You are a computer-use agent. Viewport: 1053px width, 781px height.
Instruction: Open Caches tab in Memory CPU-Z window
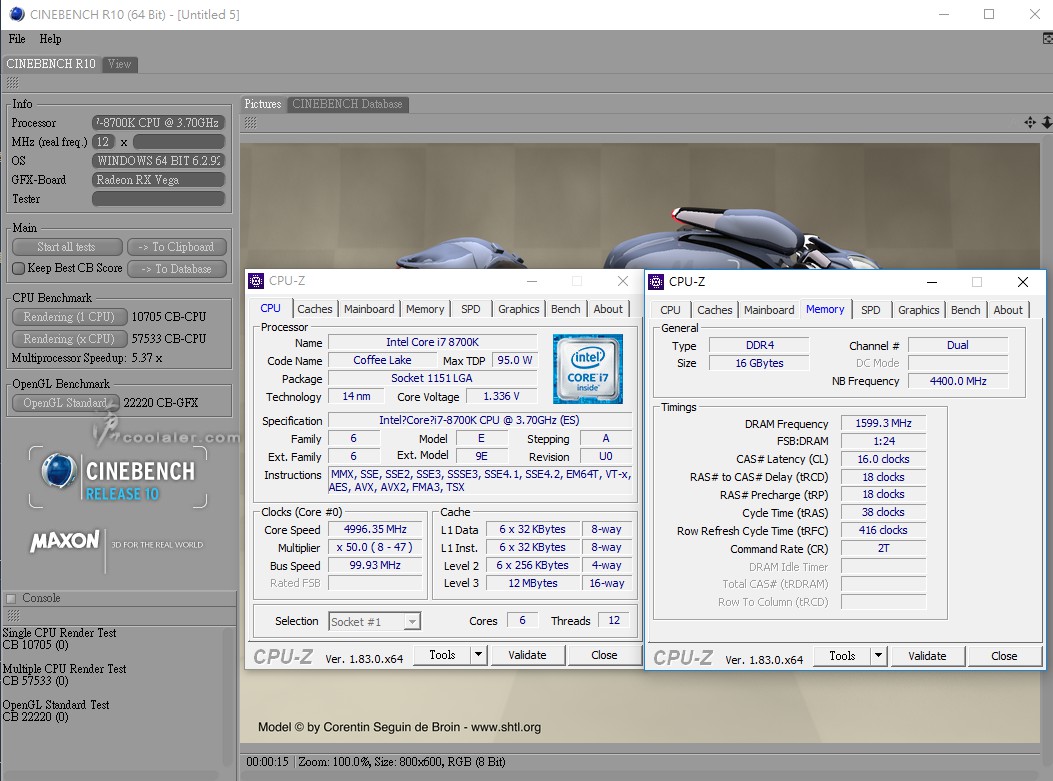(x=715, y=310)
